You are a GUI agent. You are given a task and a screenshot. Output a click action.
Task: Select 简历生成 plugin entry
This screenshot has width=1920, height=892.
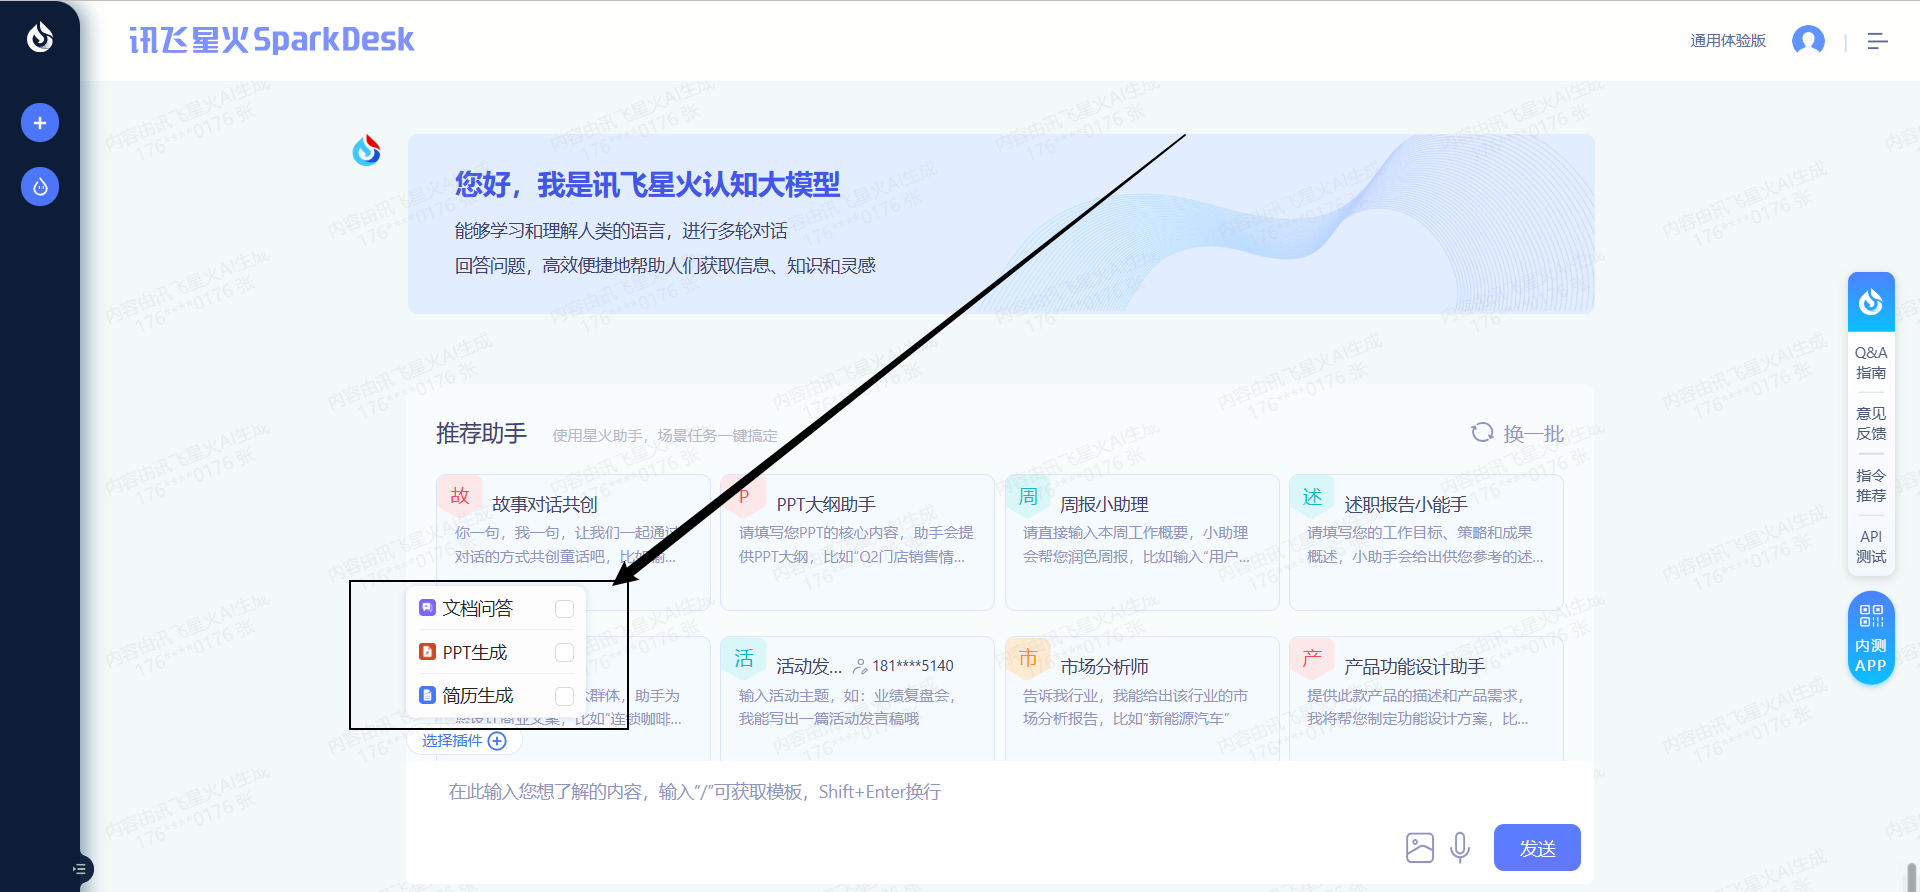[496, 695]
